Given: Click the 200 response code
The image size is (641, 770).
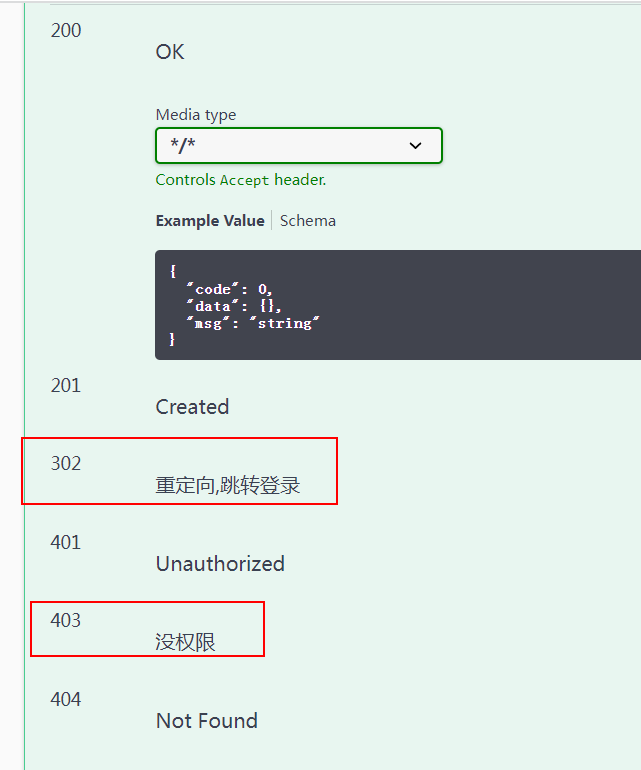Looking at the screenshot, I should pos(66,30).
